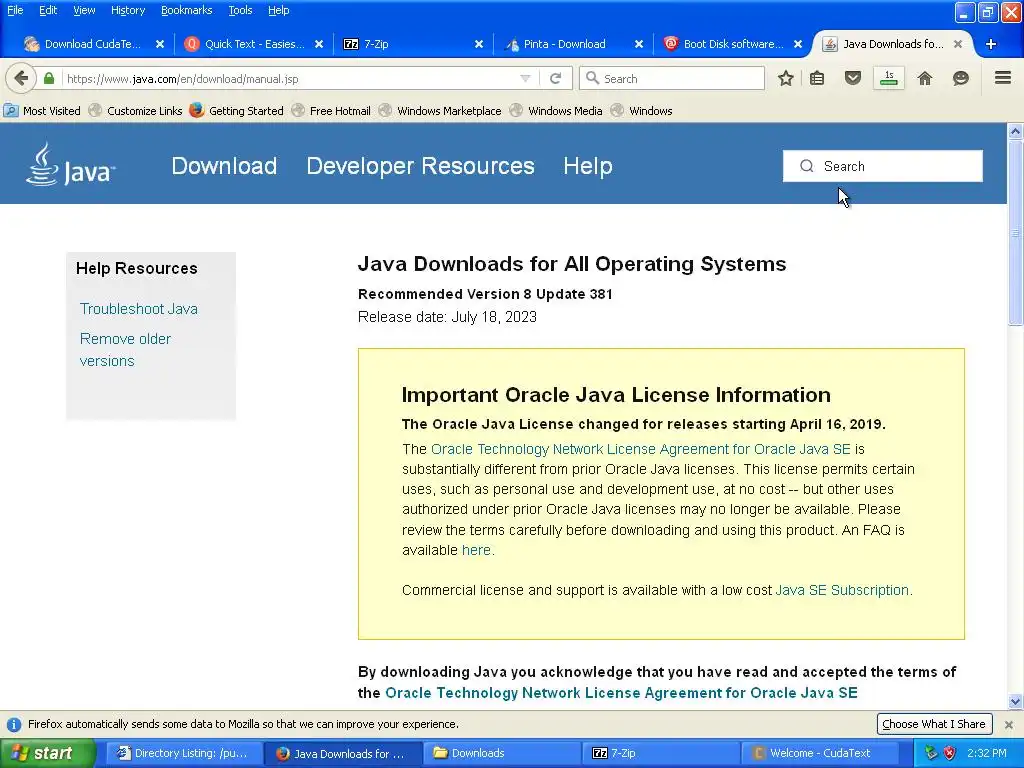Viewport: 1024px width, 768px height.
Task: Open the Bookmarks menu
Action: [187, 10]
